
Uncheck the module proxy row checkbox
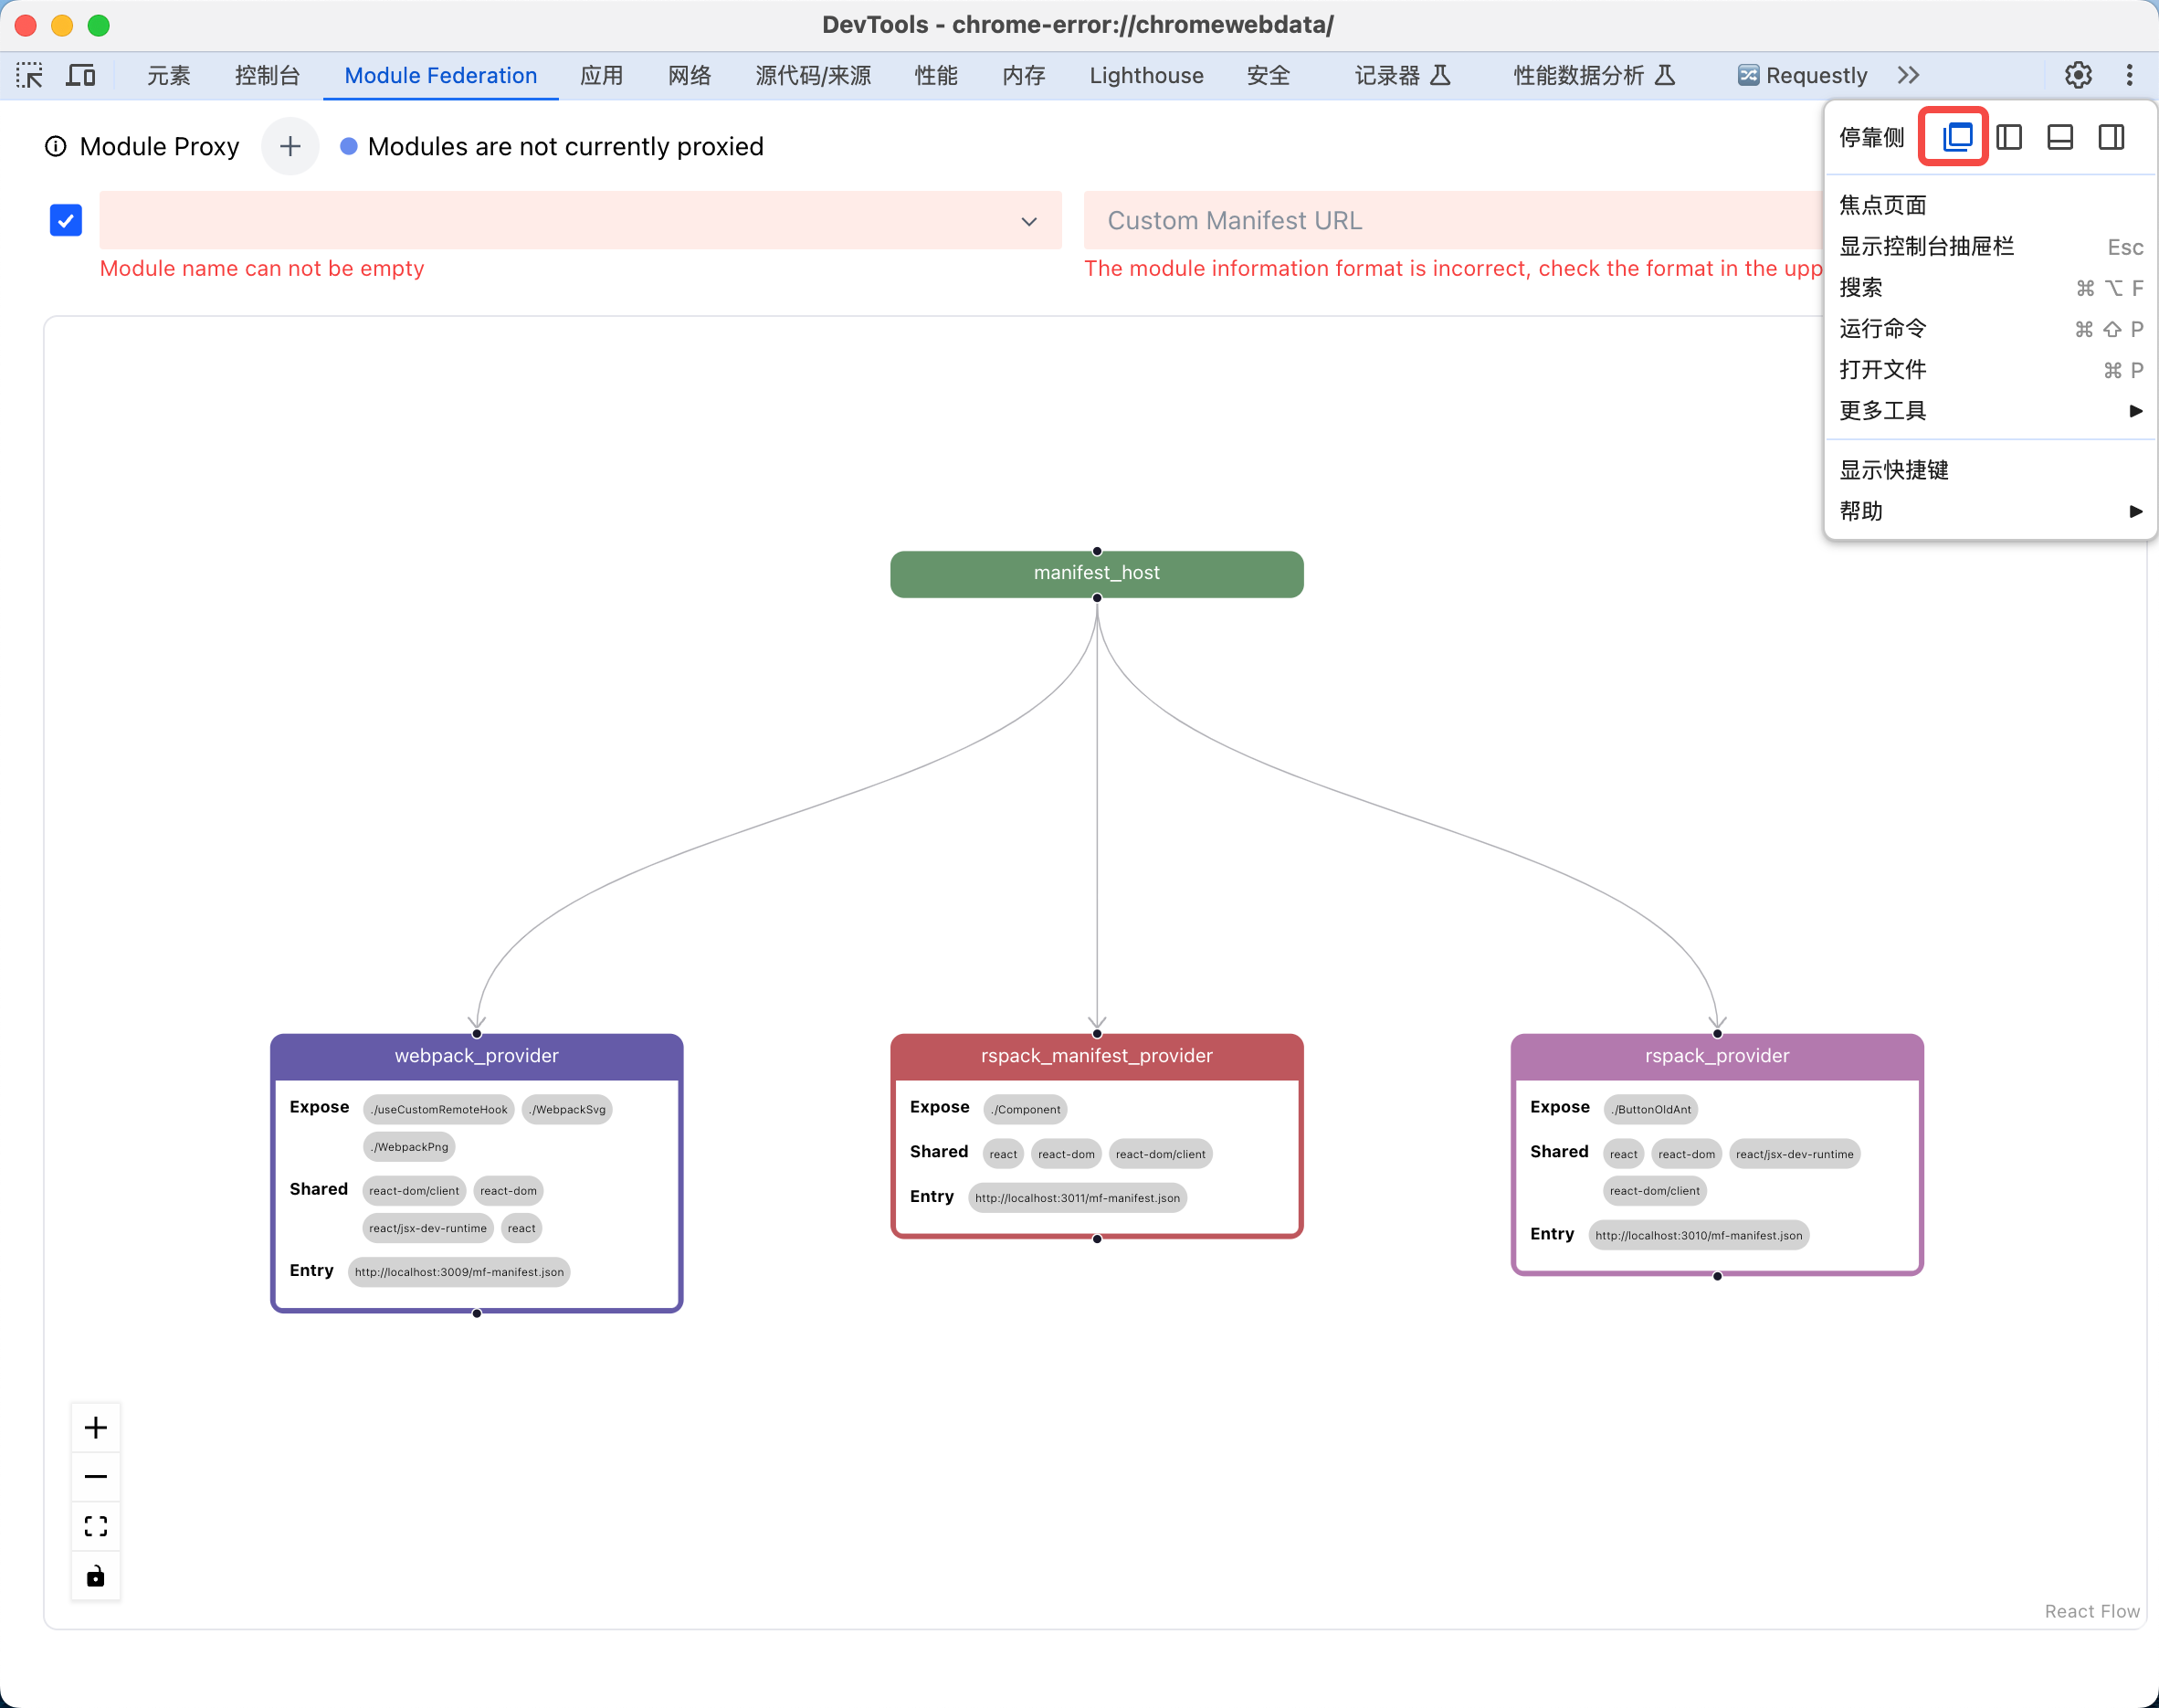point(66,220)
